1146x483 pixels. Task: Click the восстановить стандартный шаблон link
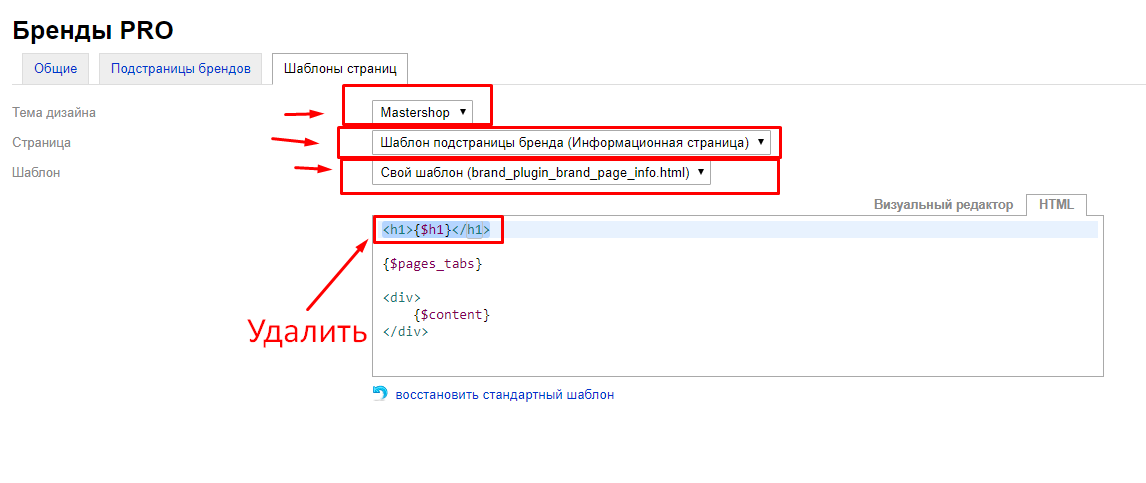pos(504,394)
